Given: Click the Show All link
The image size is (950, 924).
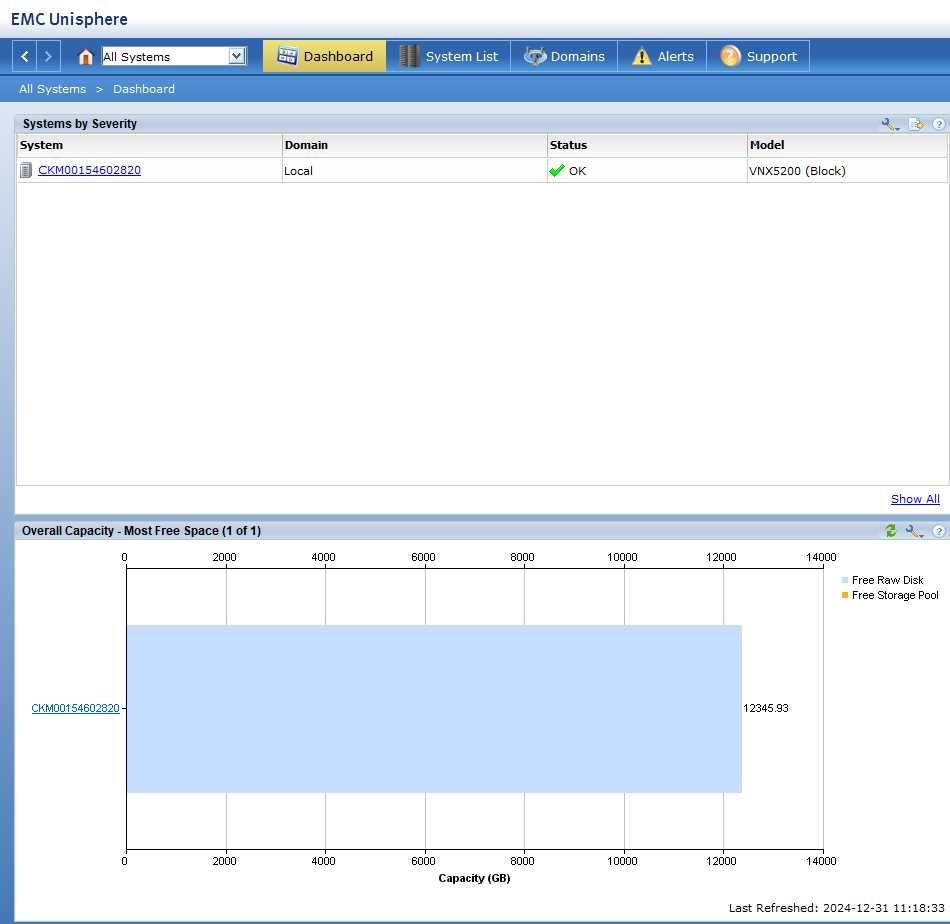Looking at the screenshot, I should [x=915, y=499].
